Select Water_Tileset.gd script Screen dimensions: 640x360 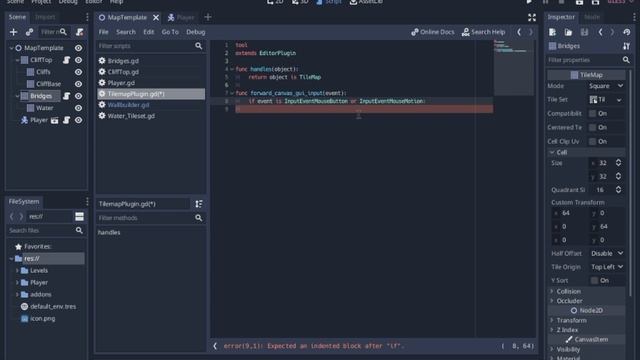click(131, 116)
